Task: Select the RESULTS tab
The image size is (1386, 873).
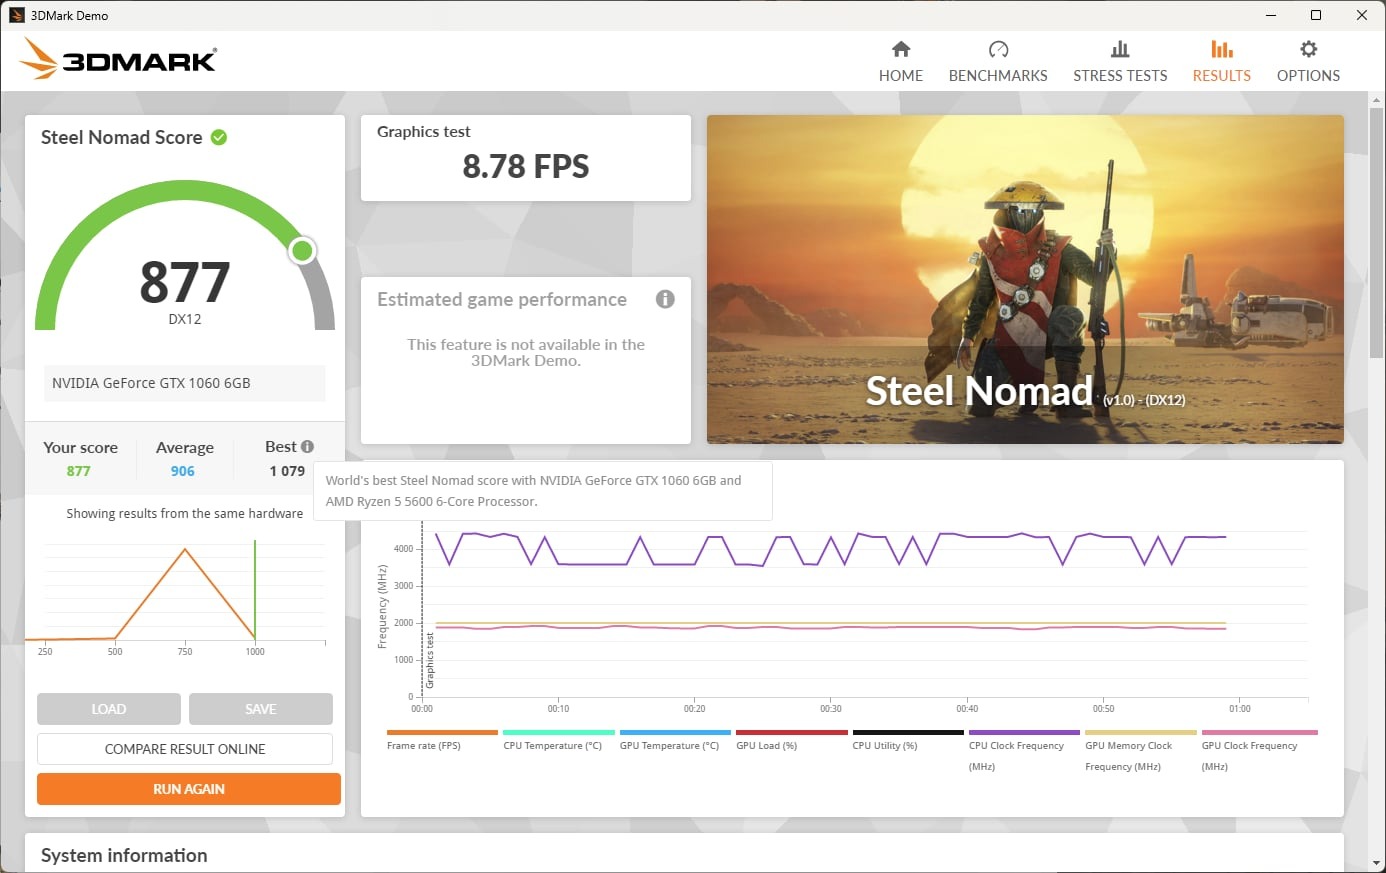Action: pyautogui.click(x=1221, y=62)
